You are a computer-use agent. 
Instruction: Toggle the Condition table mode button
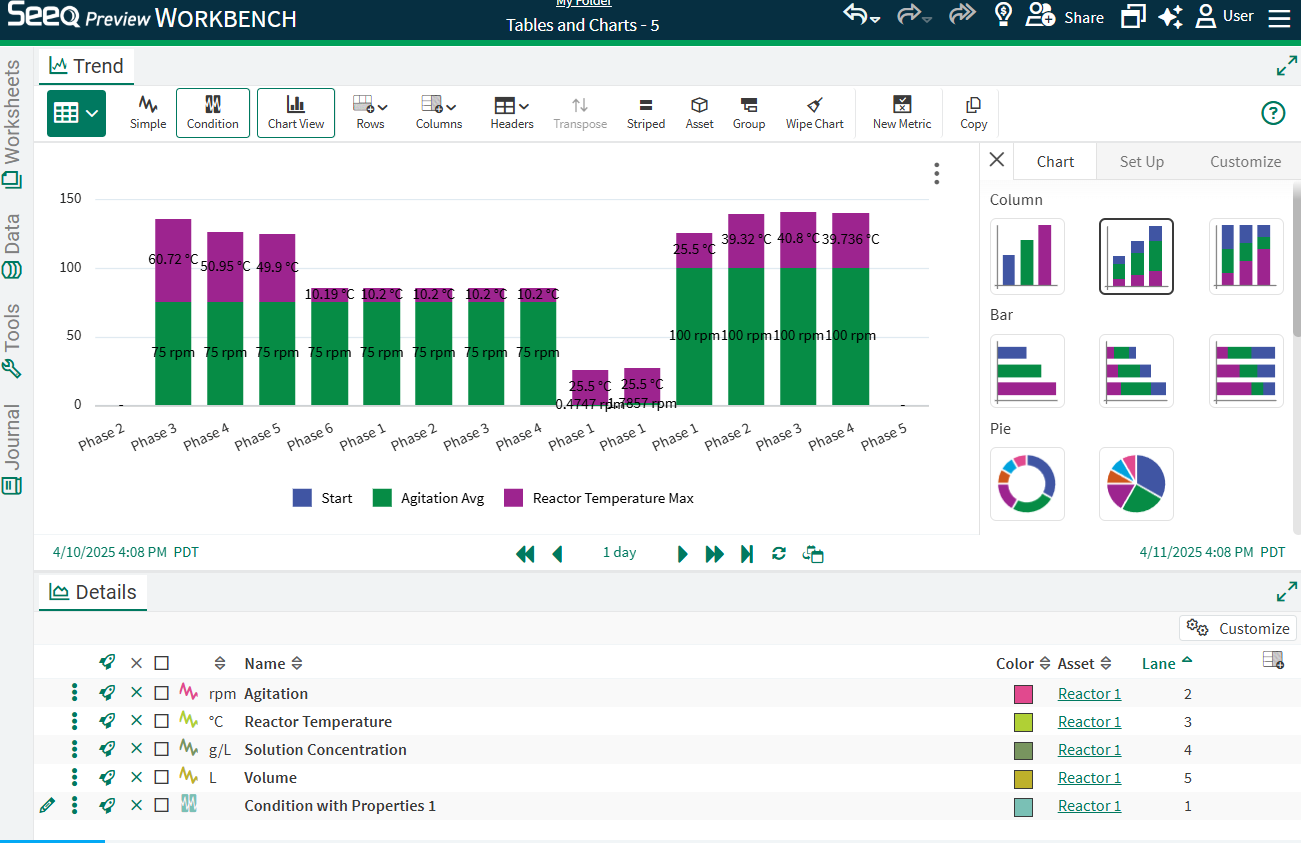tap(212, 113)
